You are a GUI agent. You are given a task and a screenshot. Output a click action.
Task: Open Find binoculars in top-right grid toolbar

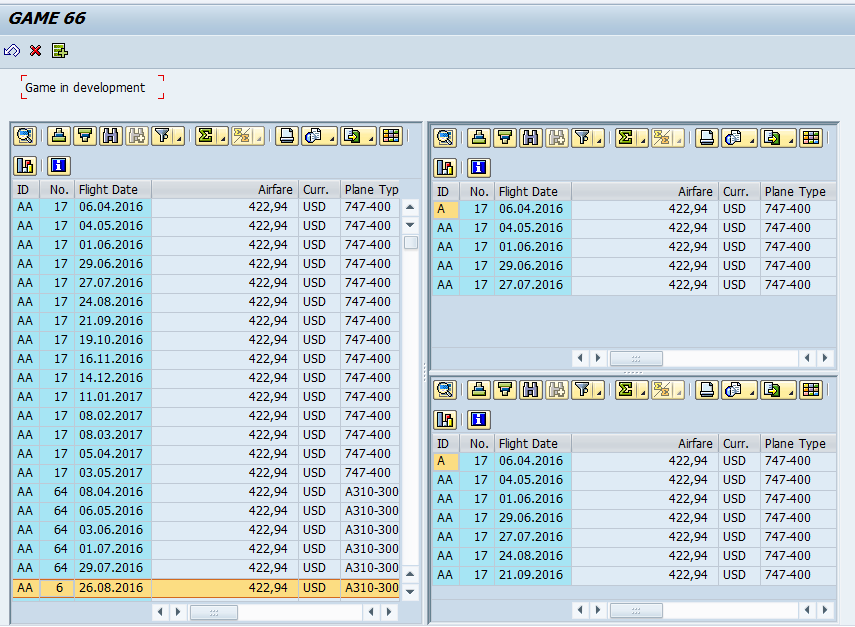point(531,138)
